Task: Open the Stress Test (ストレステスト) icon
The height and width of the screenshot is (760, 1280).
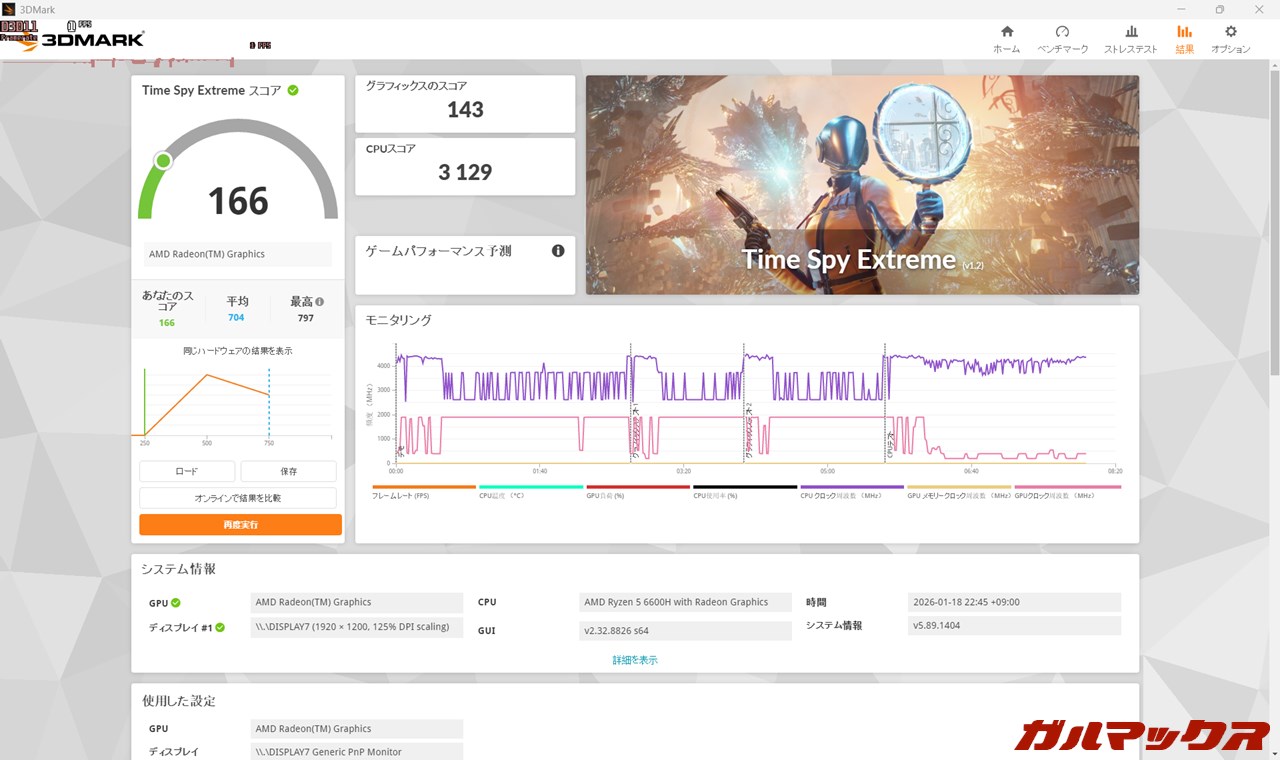Action: (1130, 32)
